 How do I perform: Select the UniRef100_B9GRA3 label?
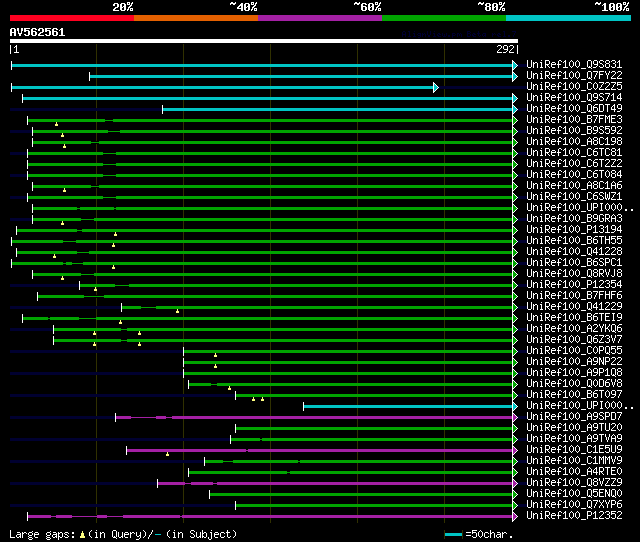click(x=574, y=218)
